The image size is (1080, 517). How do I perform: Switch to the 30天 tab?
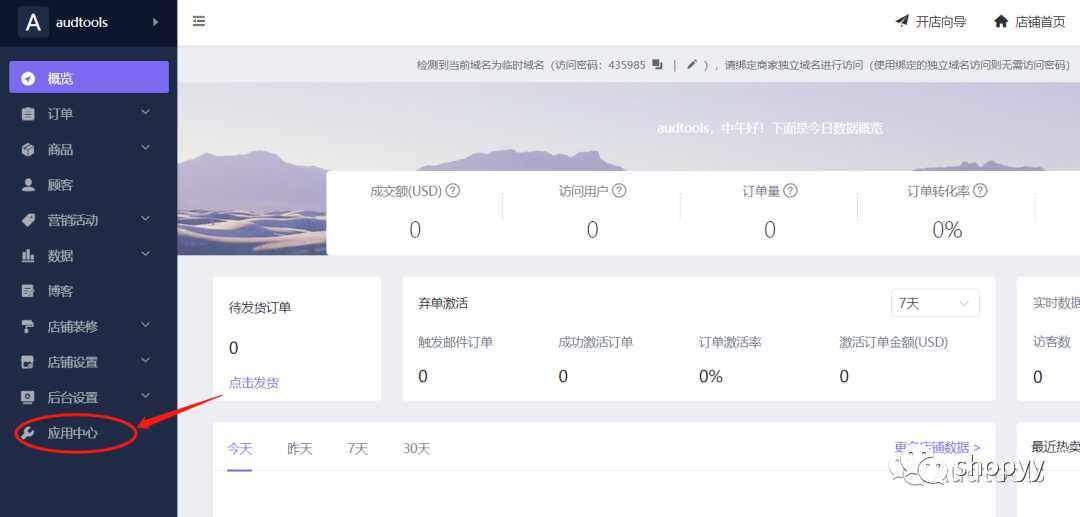(417, 449)
